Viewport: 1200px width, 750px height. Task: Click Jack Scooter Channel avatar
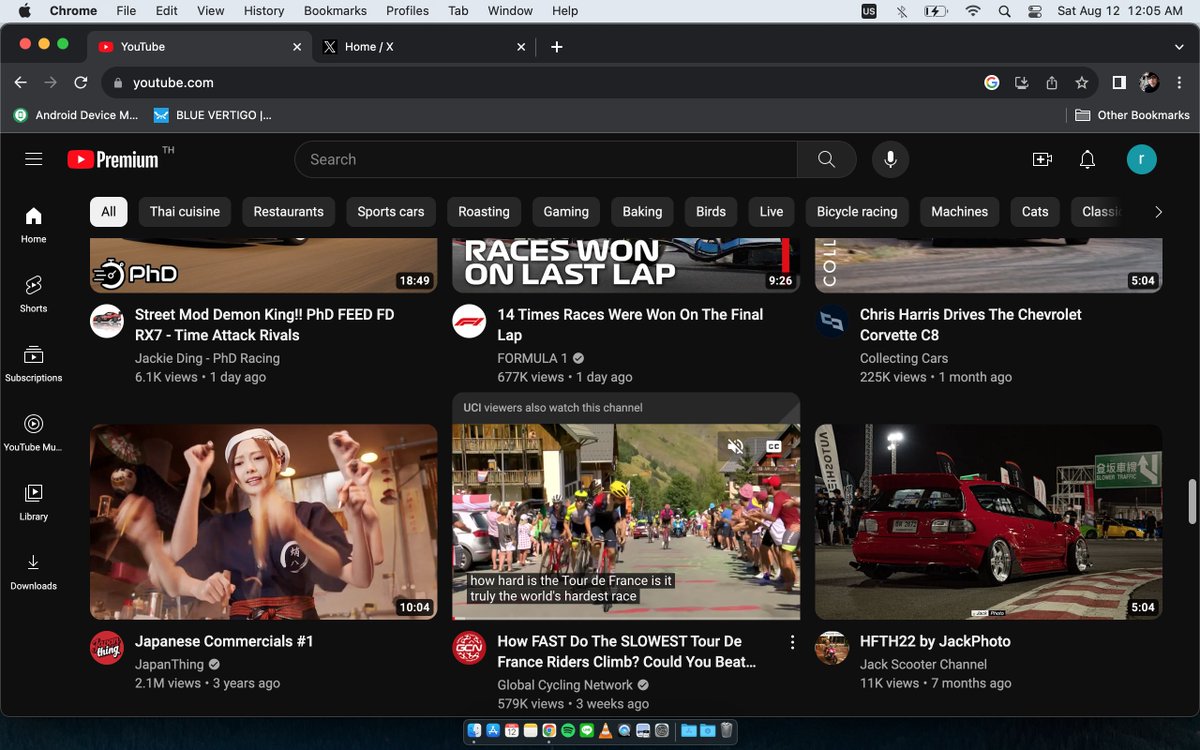coord(832,648)
